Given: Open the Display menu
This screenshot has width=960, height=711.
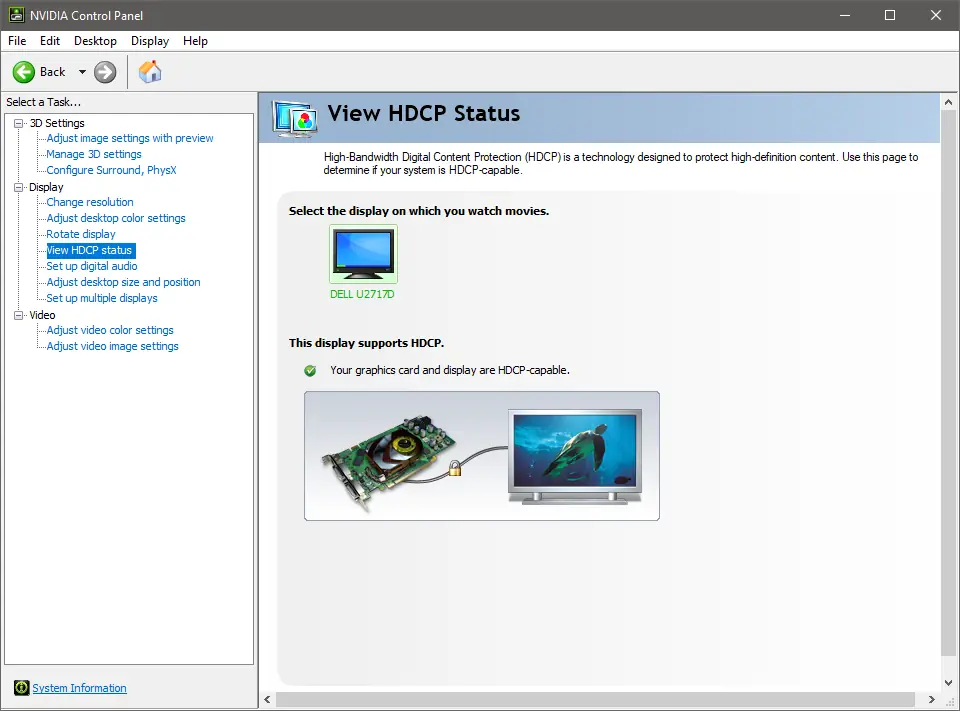Looking at the screenshot, I should [150, 40].
